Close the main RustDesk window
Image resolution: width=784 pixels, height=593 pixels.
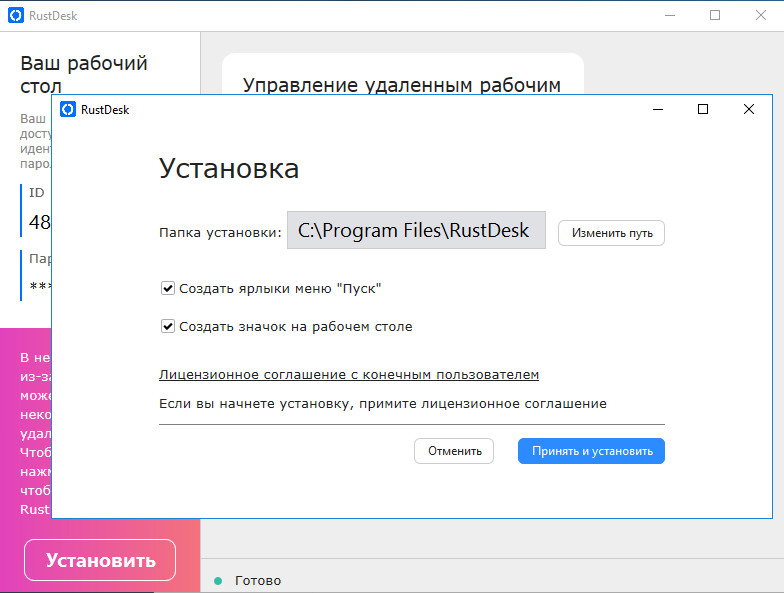tap(760, 16)
